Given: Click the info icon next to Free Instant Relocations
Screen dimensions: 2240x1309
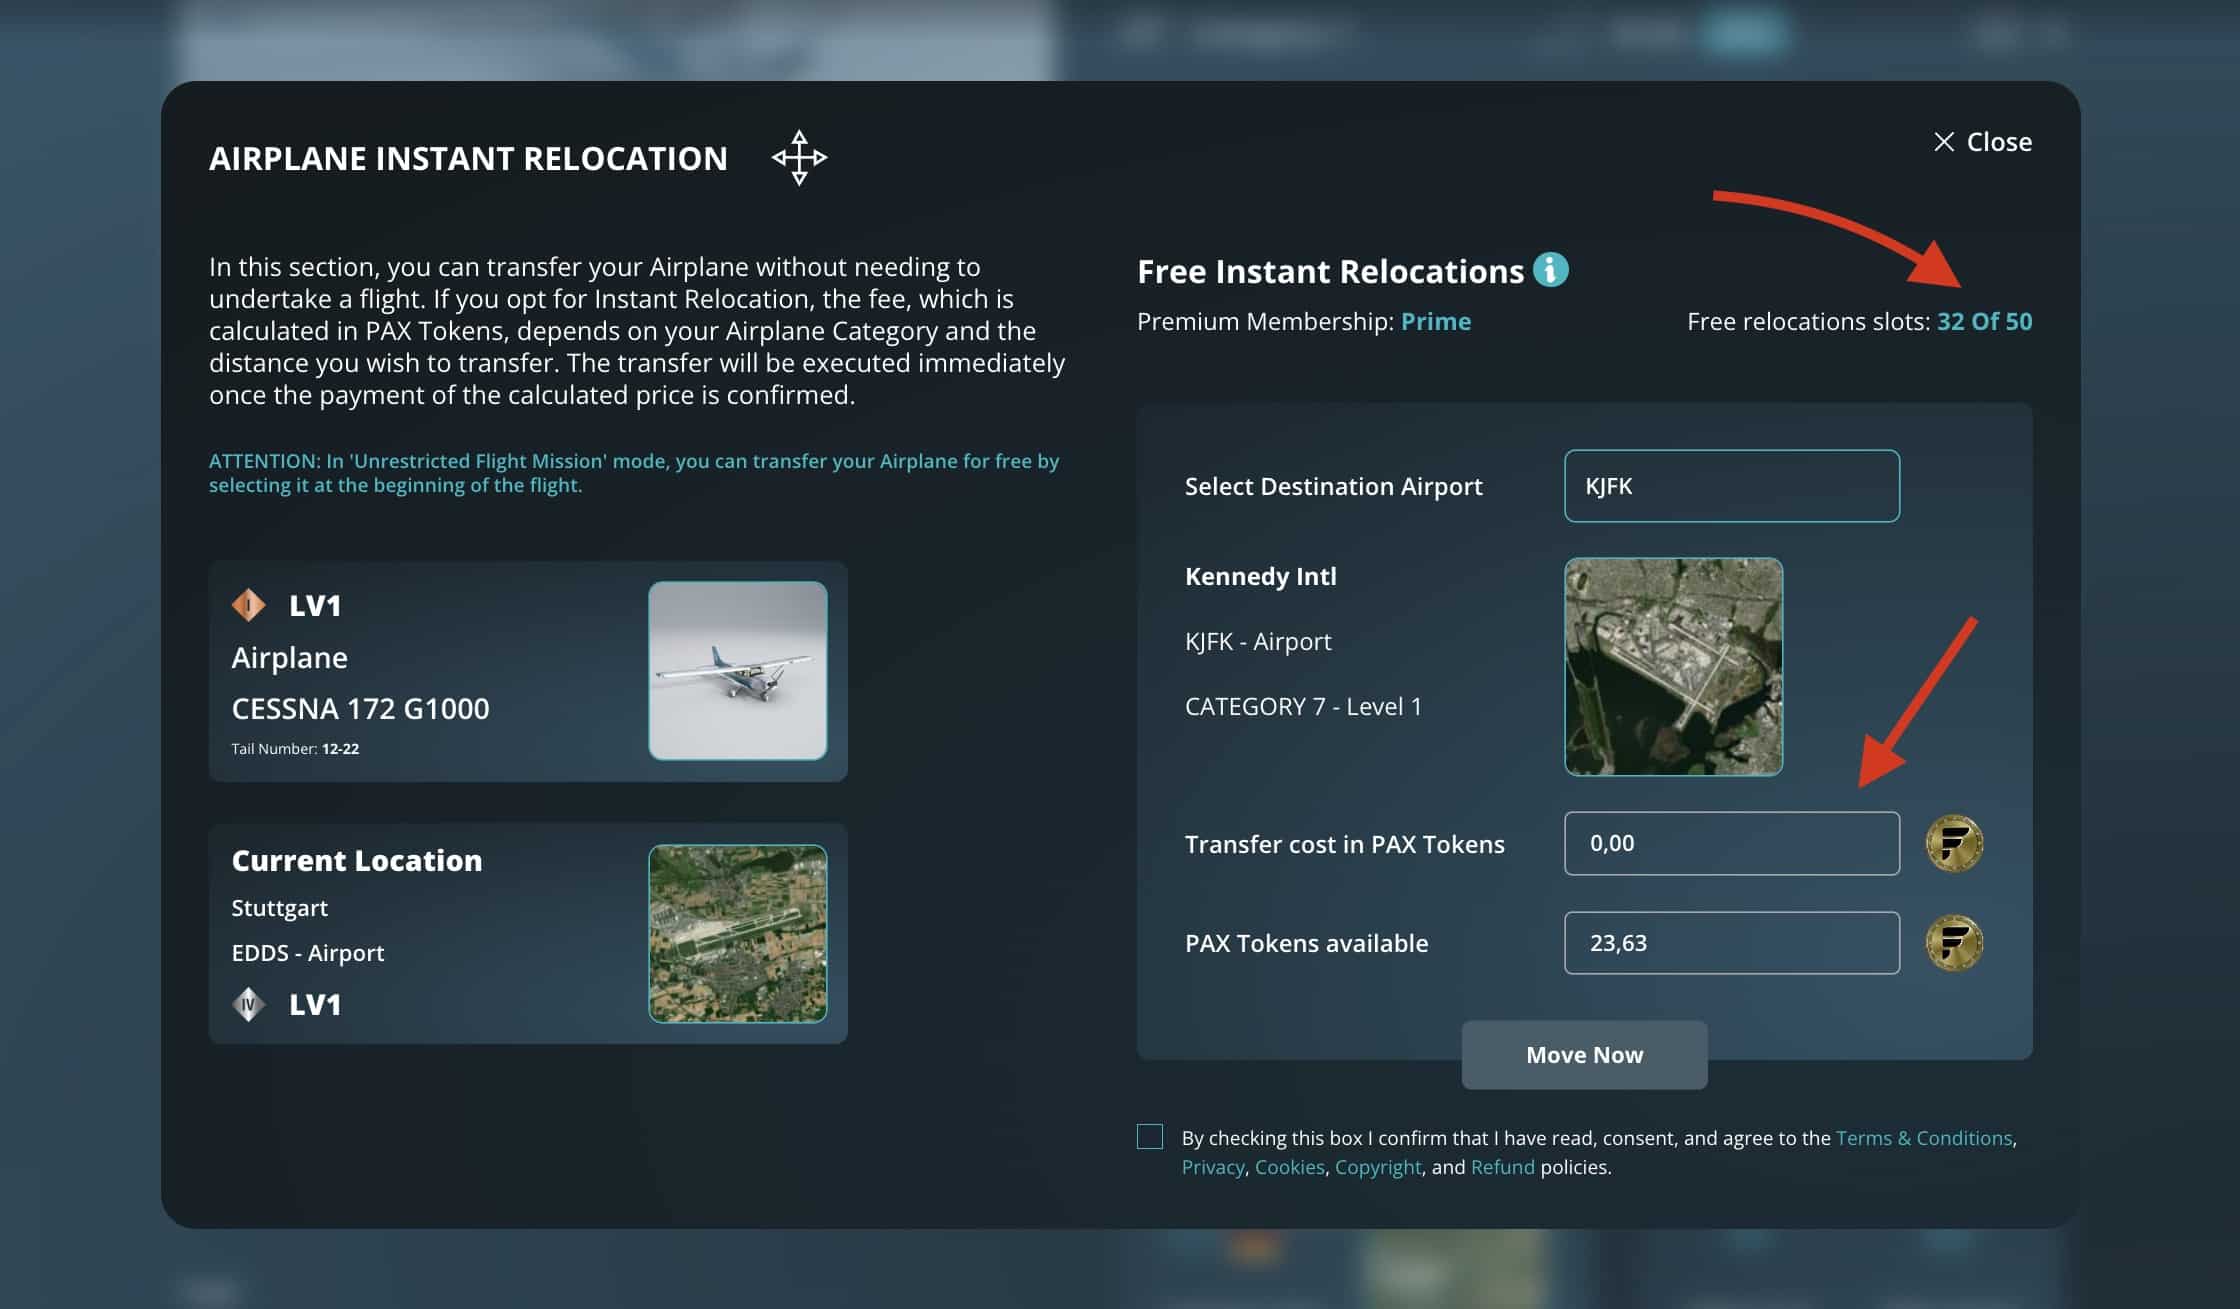Looking at the screenshot, I should pyautogui.click(x=1550, y=270).
